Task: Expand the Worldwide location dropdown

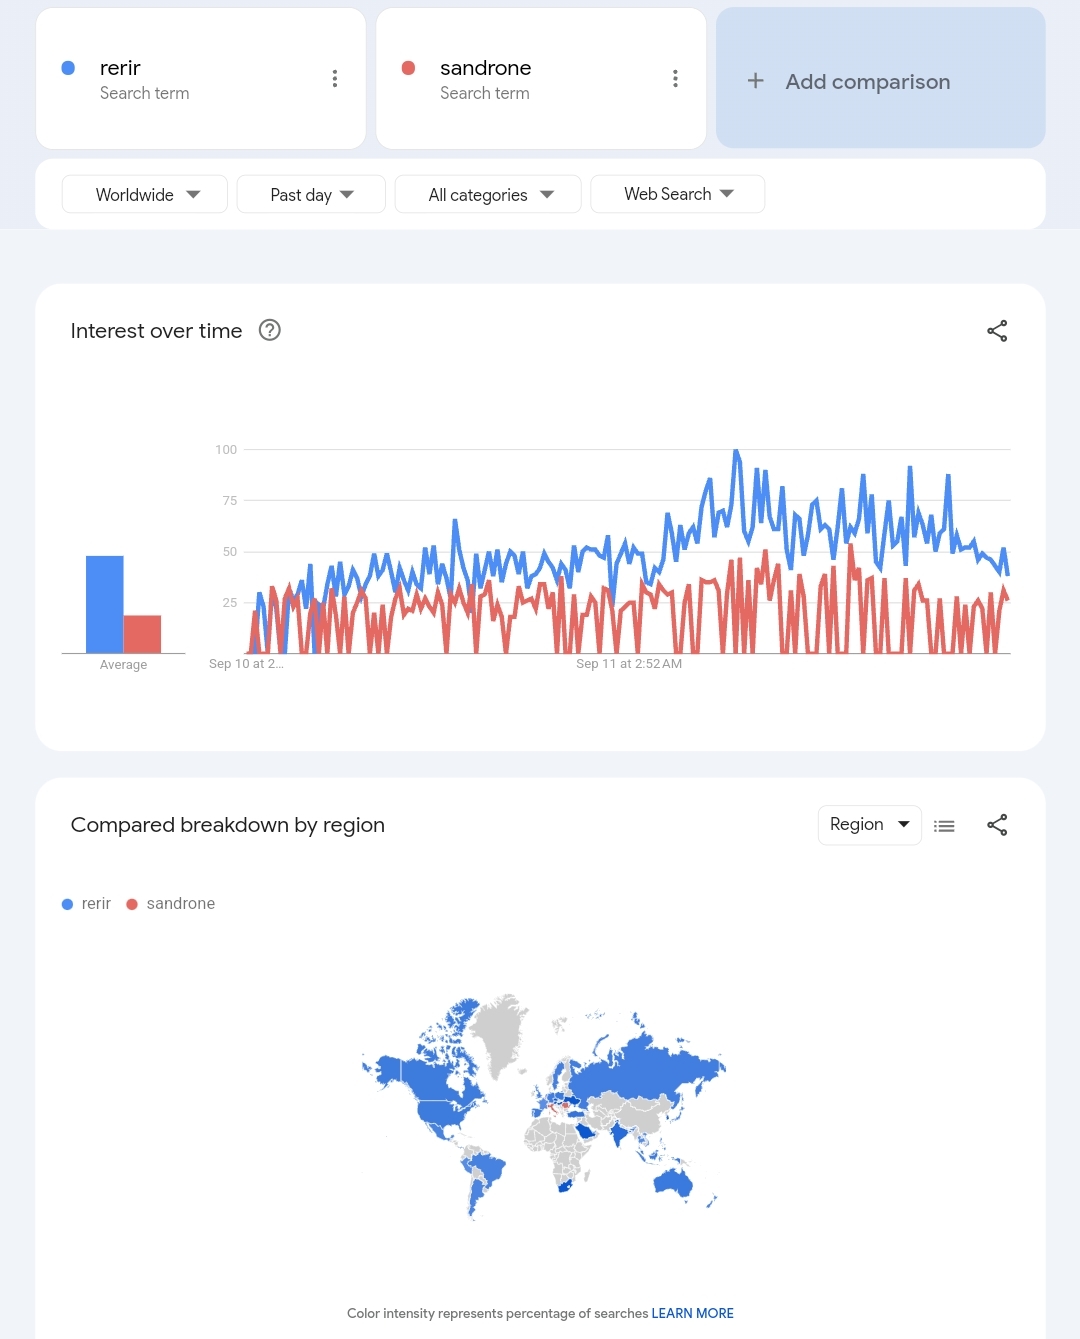Action: [x=146, y=195]
